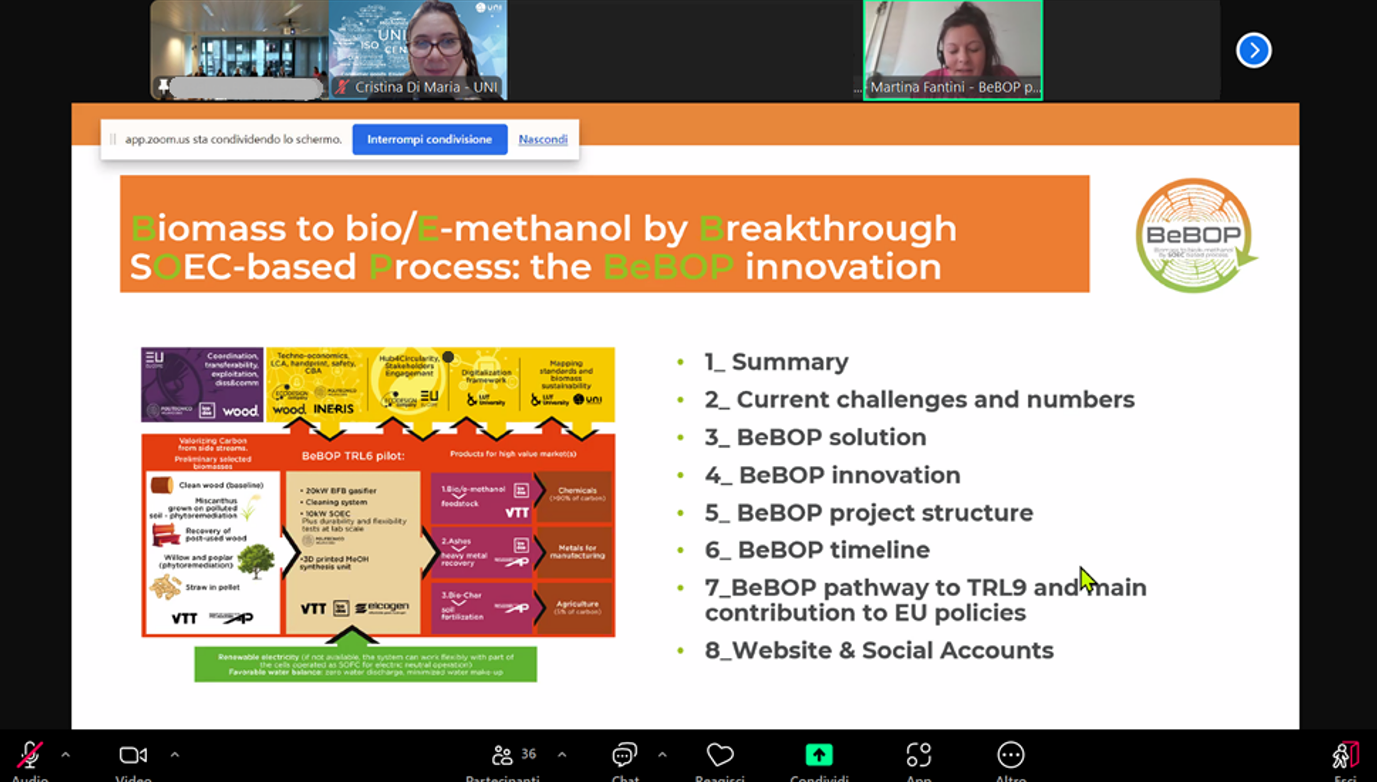Click the Esci leave meeting icon
The height and width of the screenshot is (782, 1377).
(x=1345, y=755)
